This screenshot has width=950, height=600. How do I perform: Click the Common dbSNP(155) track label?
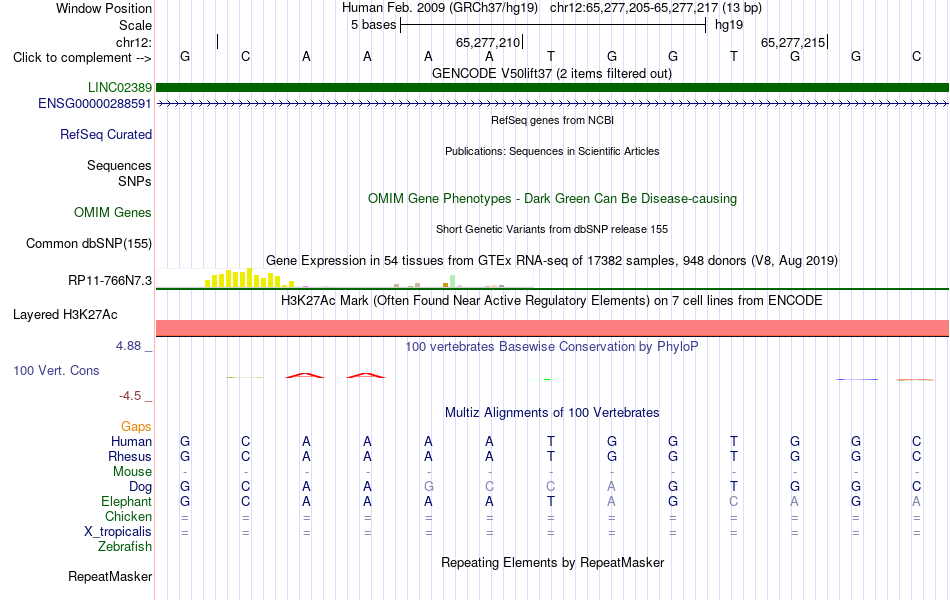coord(89,244)
